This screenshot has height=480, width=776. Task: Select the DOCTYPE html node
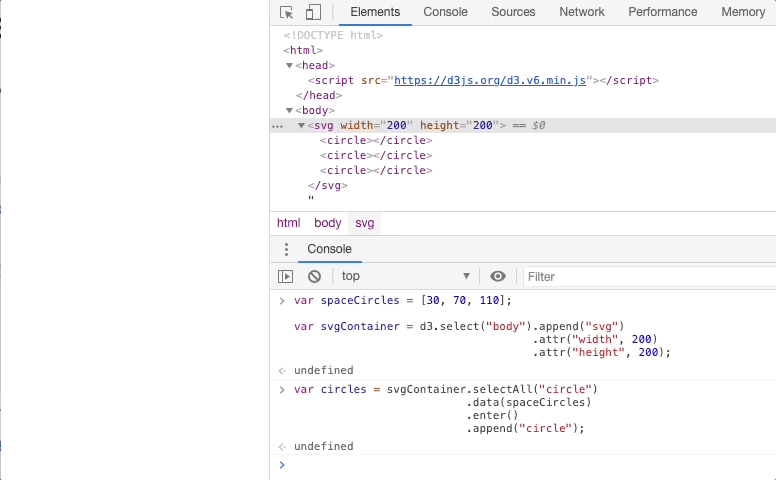[x=333, y=35]
